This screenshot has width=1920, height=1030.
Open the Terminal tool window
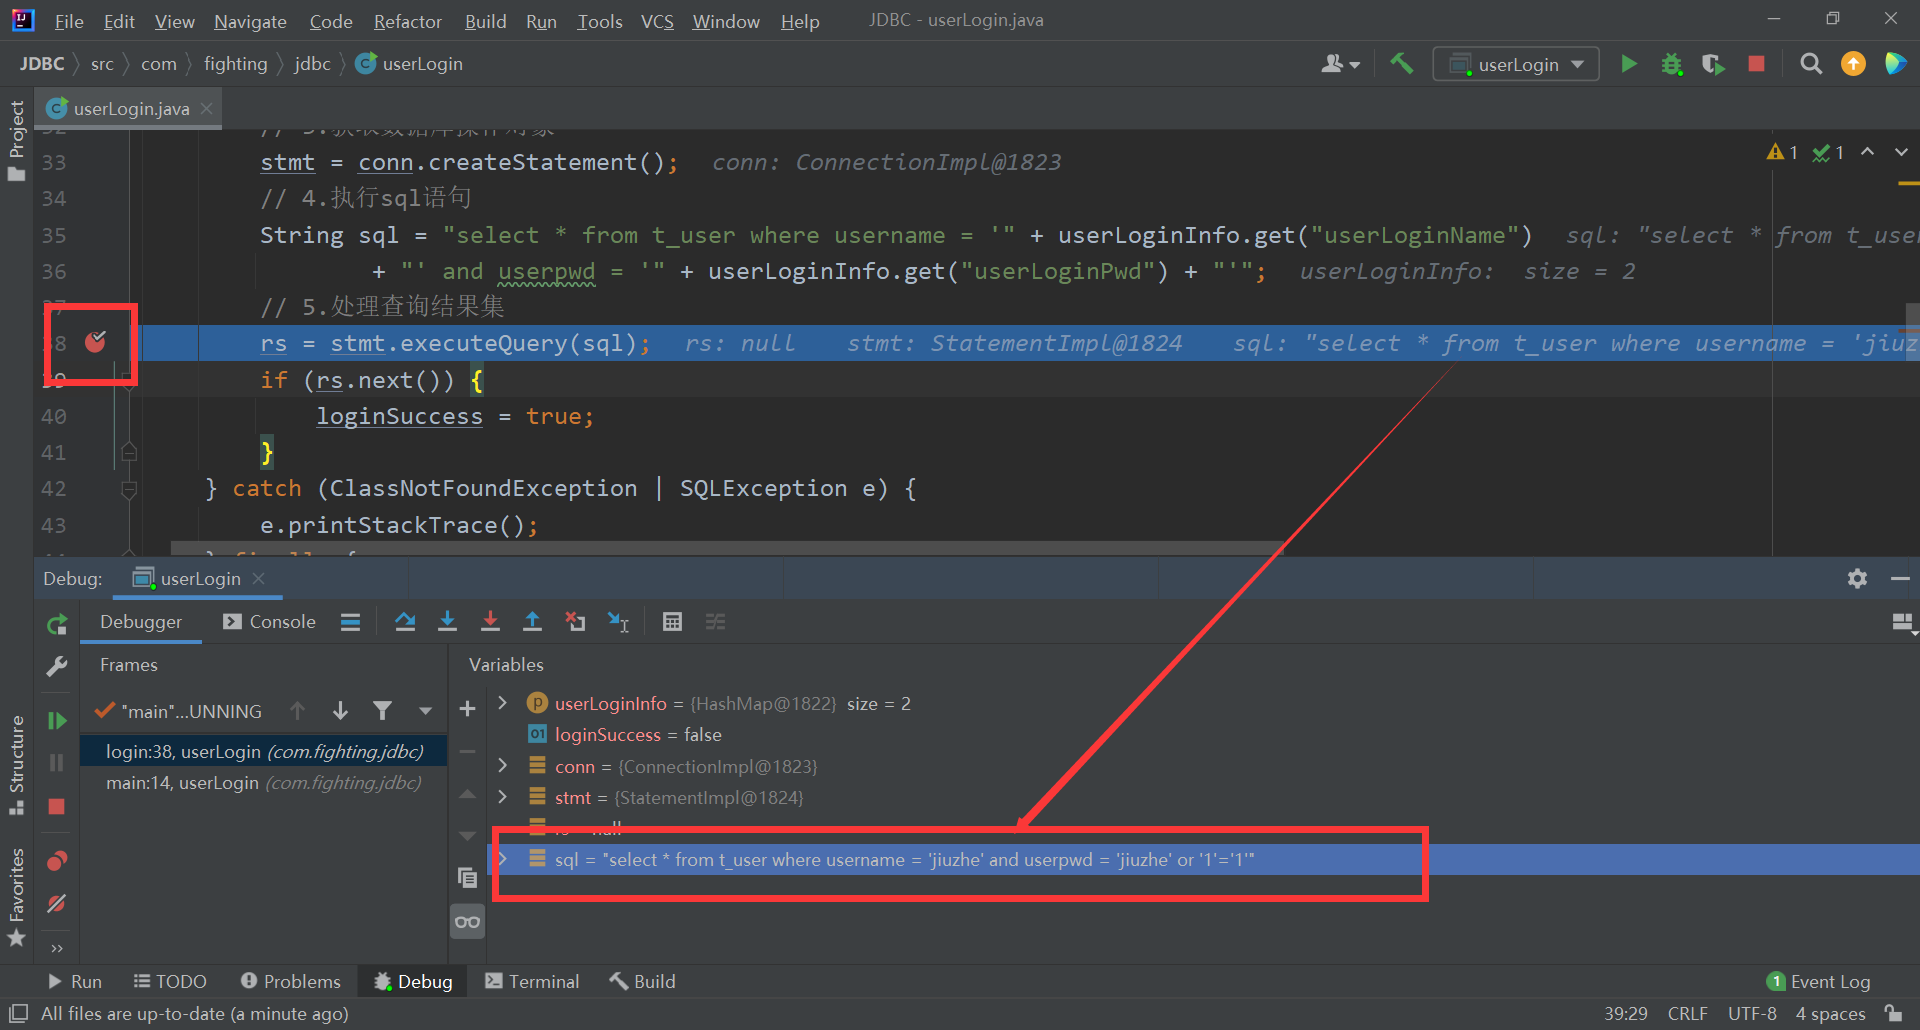click(532, 982)
